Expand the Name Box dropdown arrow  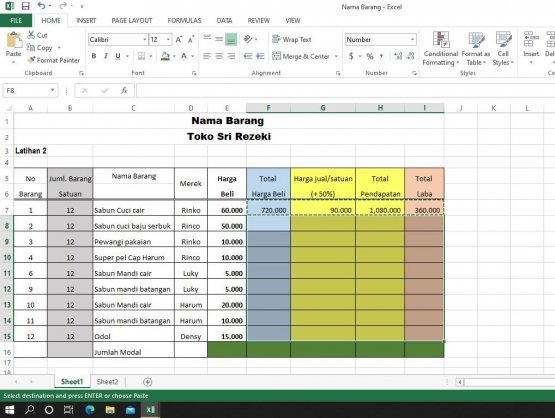52,90
